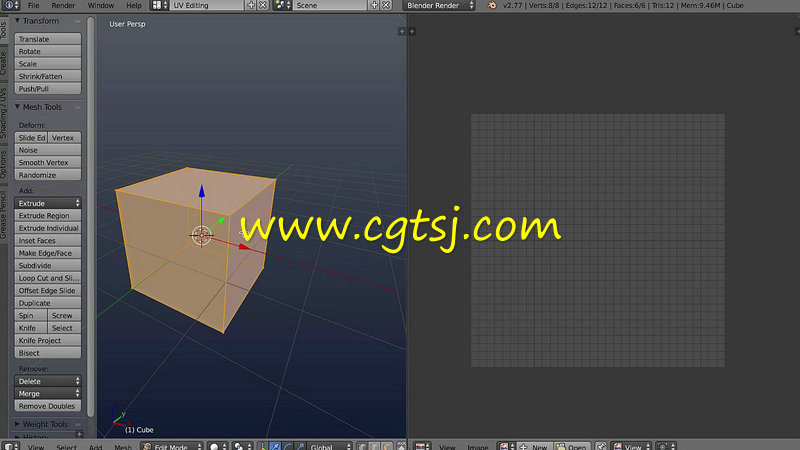Open the screen layout browser icon
This screenshot has width=800, height=450.
[x=159, y=5]
